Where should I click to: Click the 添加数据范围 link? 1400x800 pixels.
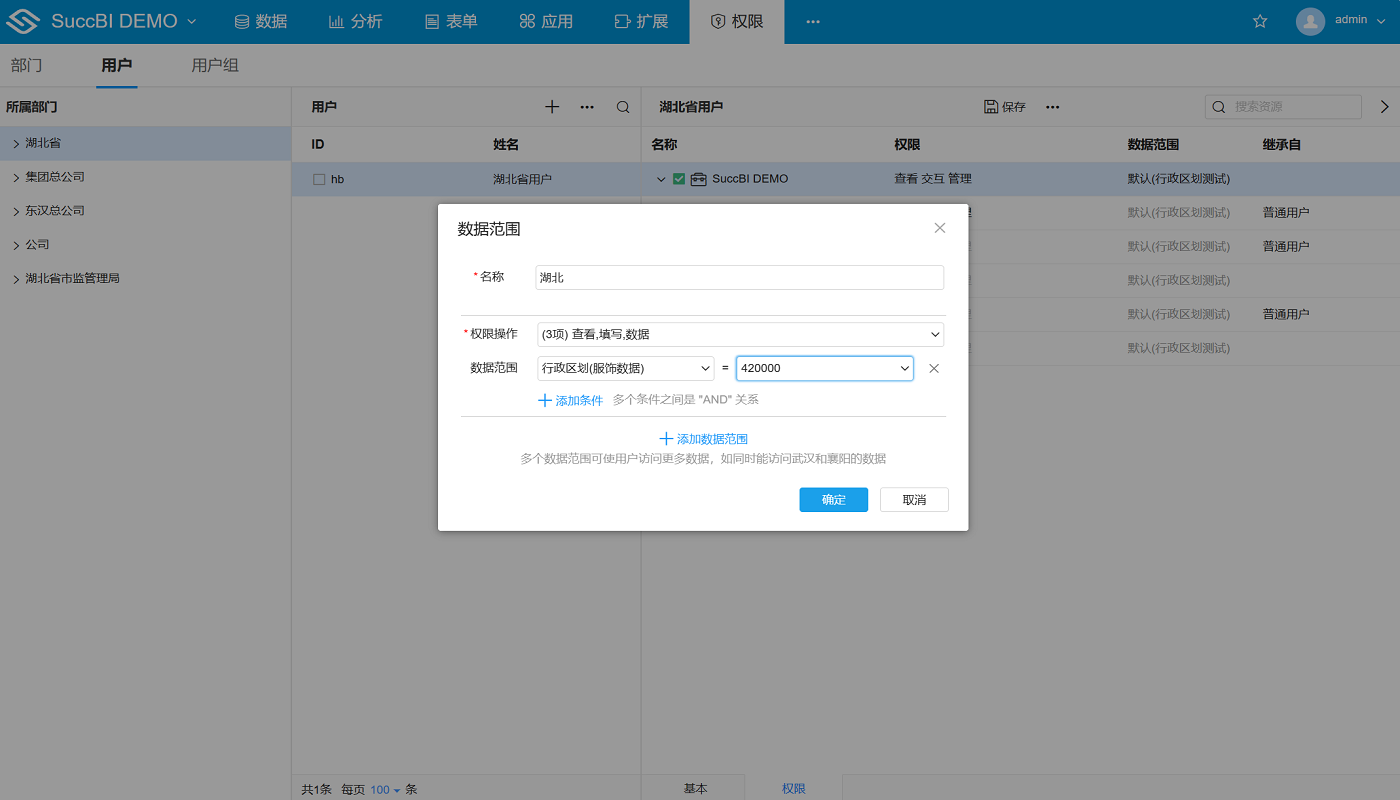[703, 439]
